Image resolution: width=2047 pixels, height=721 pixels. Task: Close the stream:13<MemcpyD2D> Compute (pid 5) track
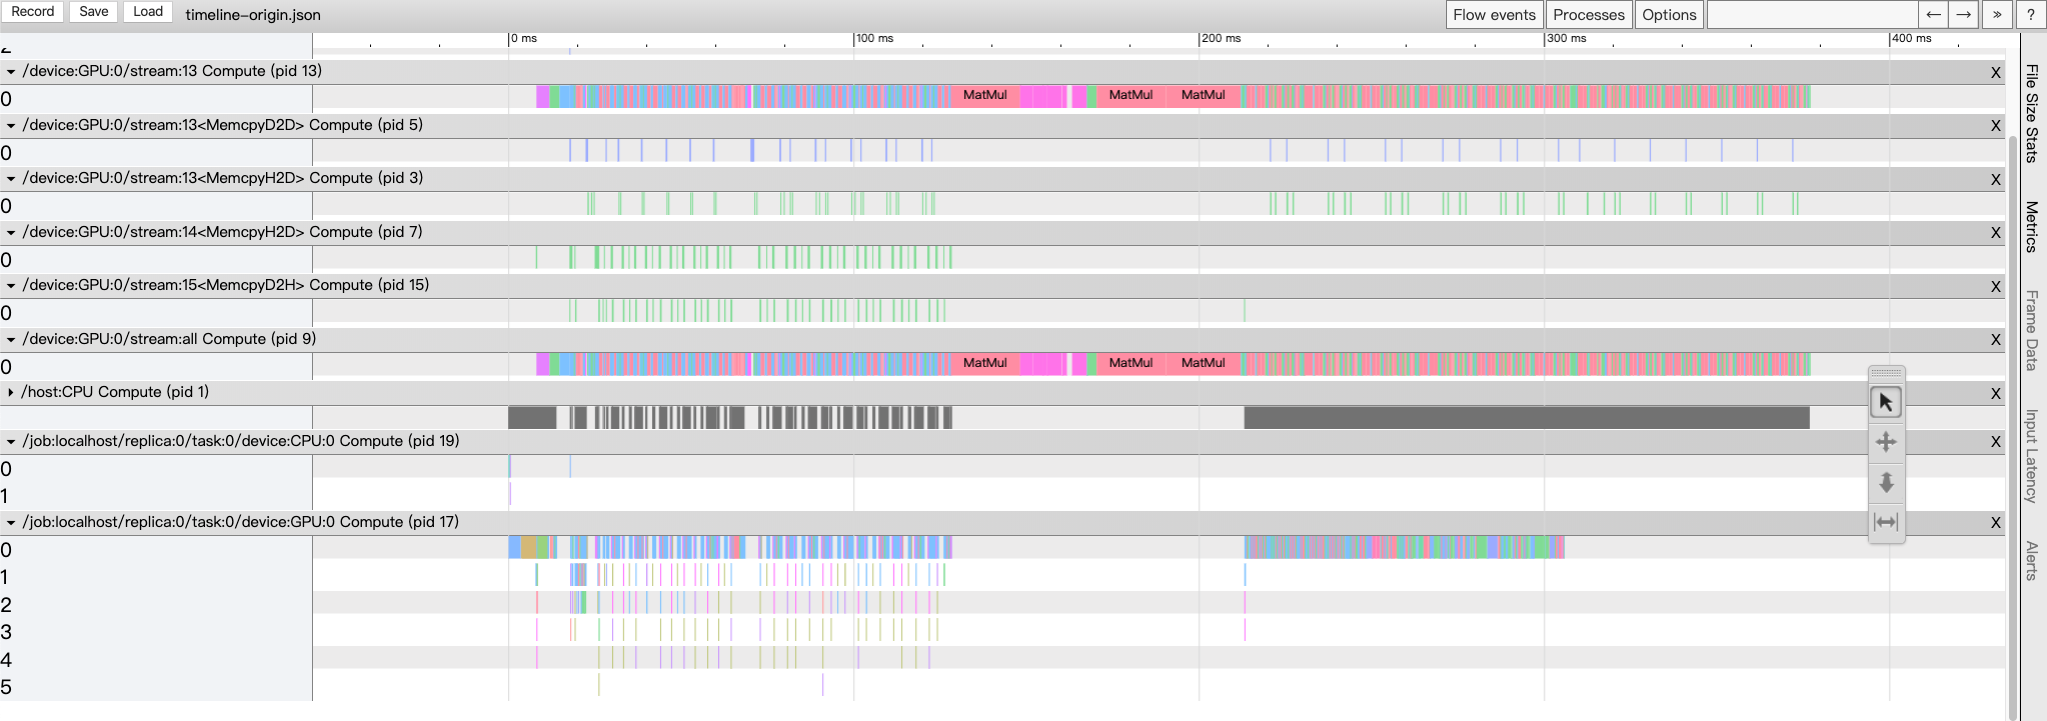pyautogui.click(x=1996, y=126)
